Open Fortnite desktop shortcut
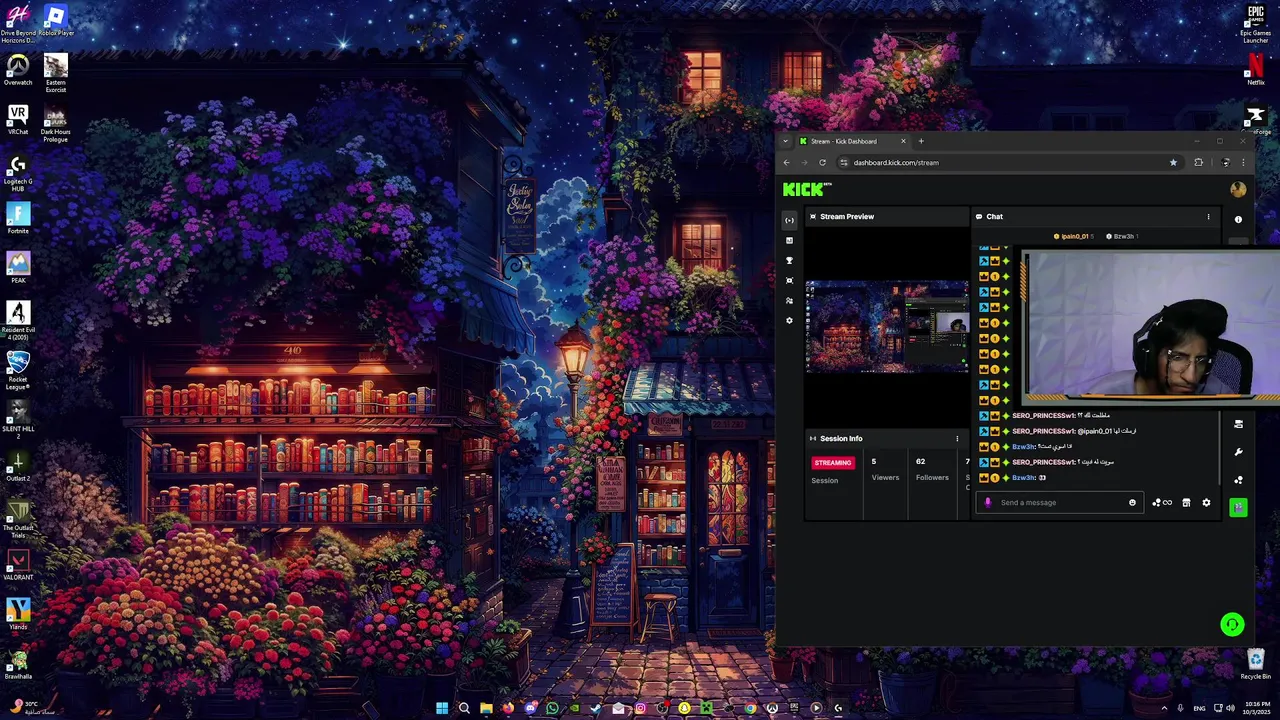1280x720 pixels. pos(18,218)
